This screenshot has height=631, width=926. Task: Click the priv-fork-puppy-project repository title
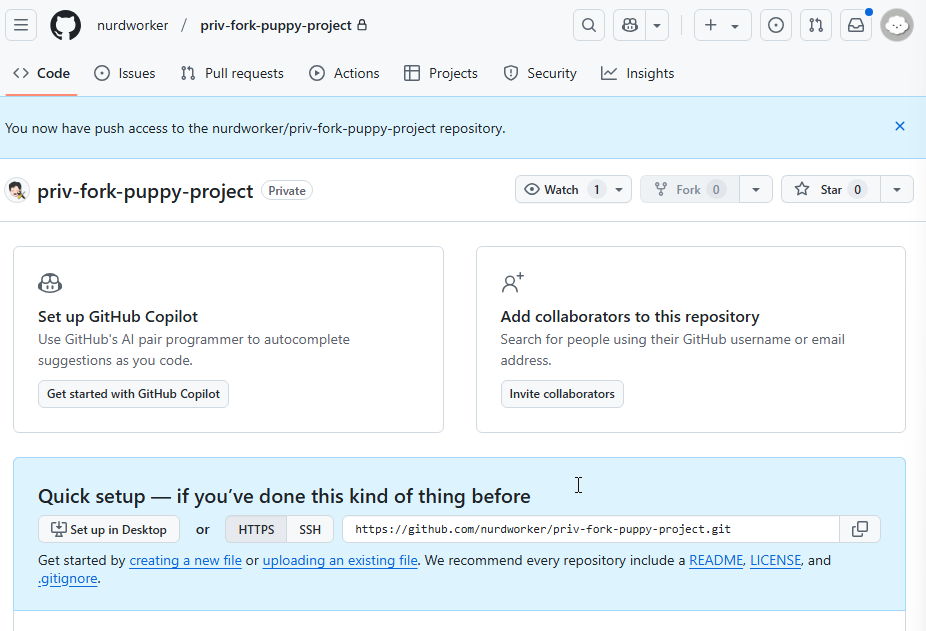[x=145, y=191]
